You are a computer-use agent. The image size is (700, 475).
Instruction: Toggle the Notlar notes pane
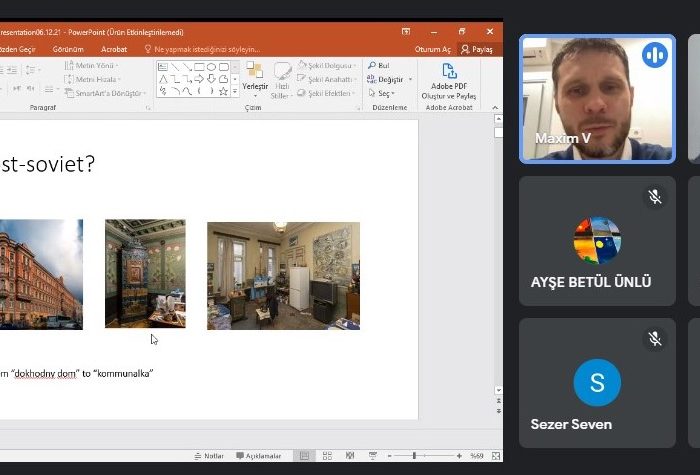click(209, 456)
